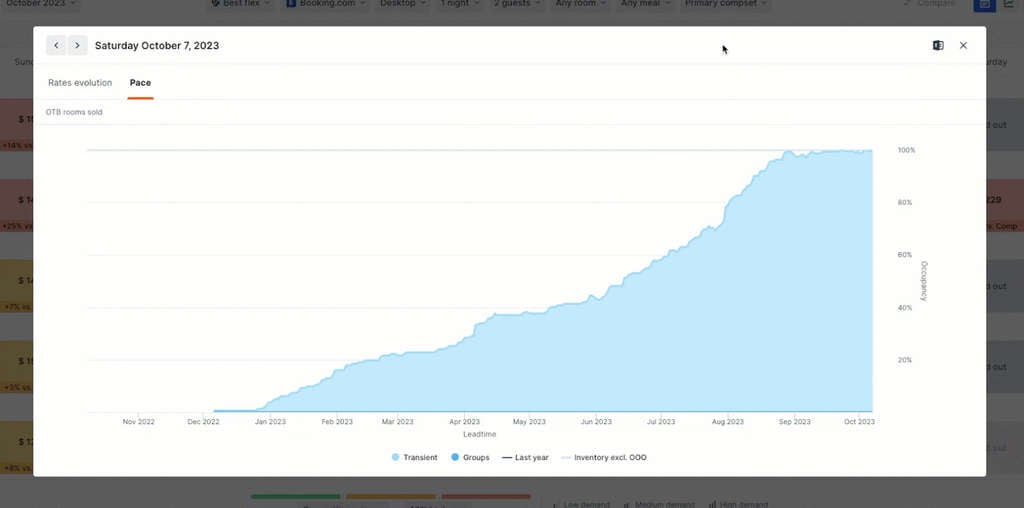Open the Primary compset dropdown behind the dialog
The width and height of the screenshot is (1024, 508).
[725, 4]
